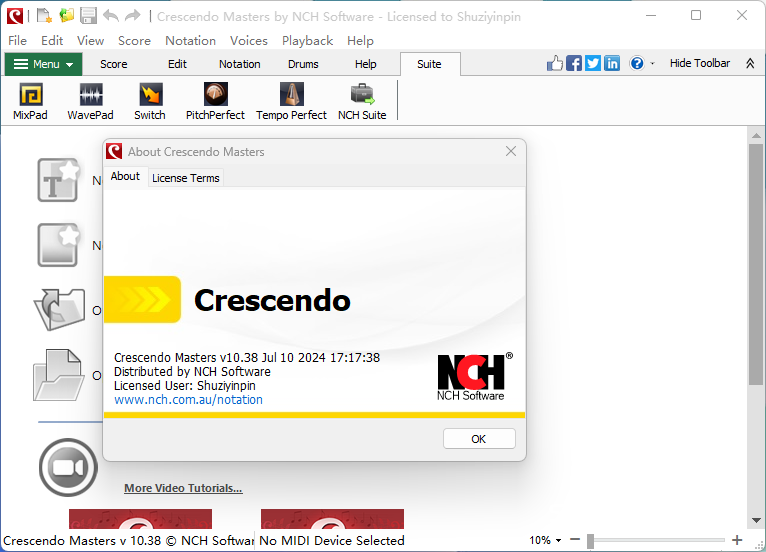Viewport: 766px width, 552px height.
Task: Click the open recent folder icon with arrow
Action: point(59,310)
